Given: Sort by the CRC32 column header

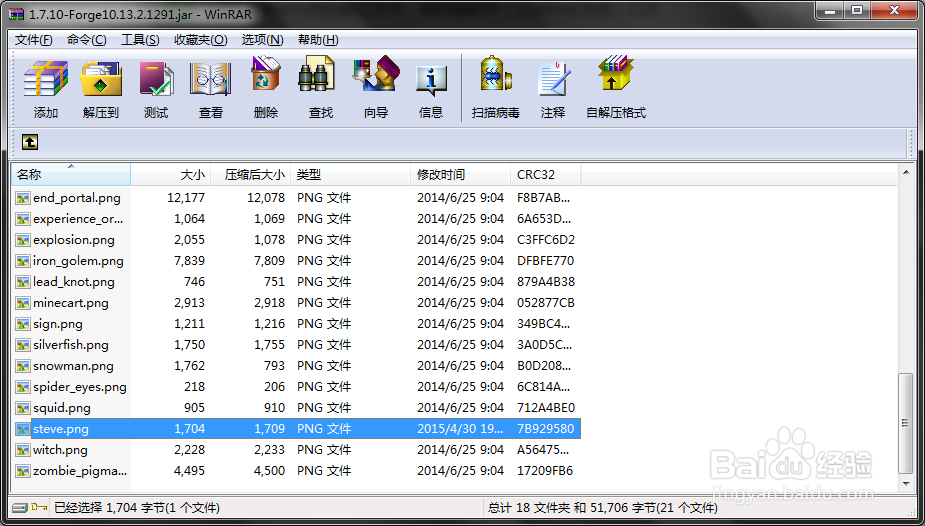Looking at the screenshot, I should [546, 175].
